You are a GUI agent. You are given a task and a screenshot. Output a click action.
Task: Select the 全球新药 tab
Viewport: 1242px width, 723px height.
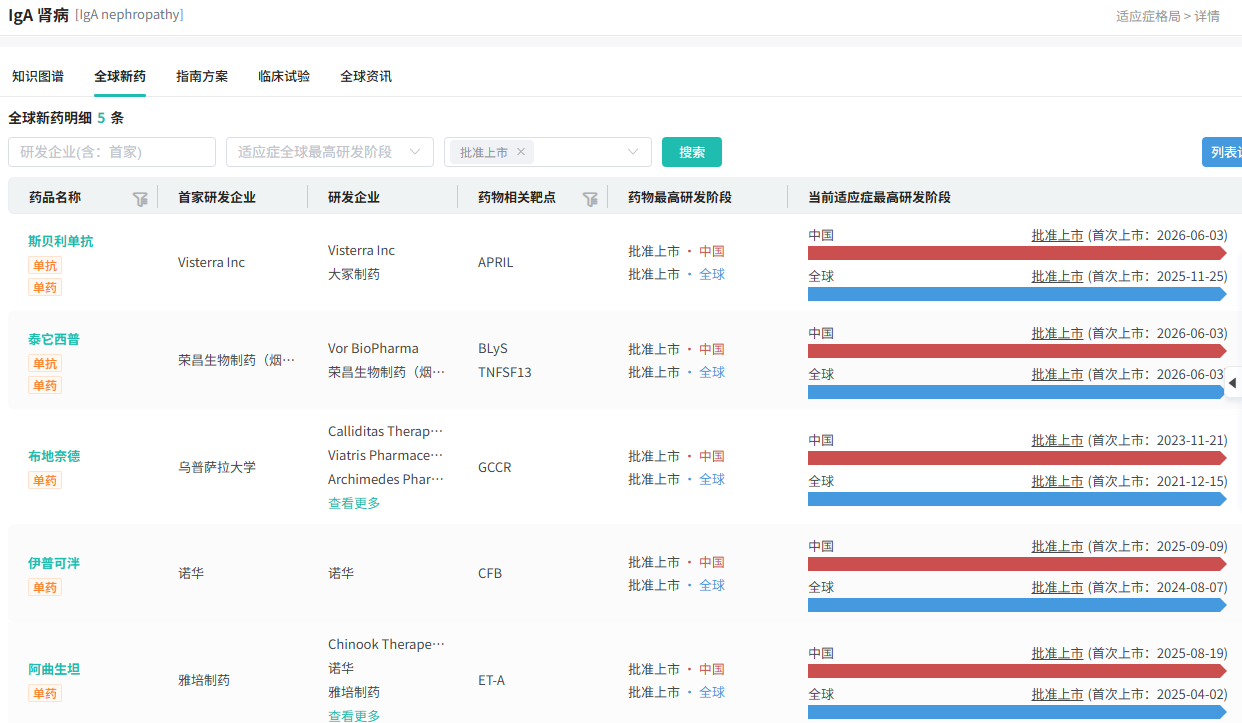120,76
